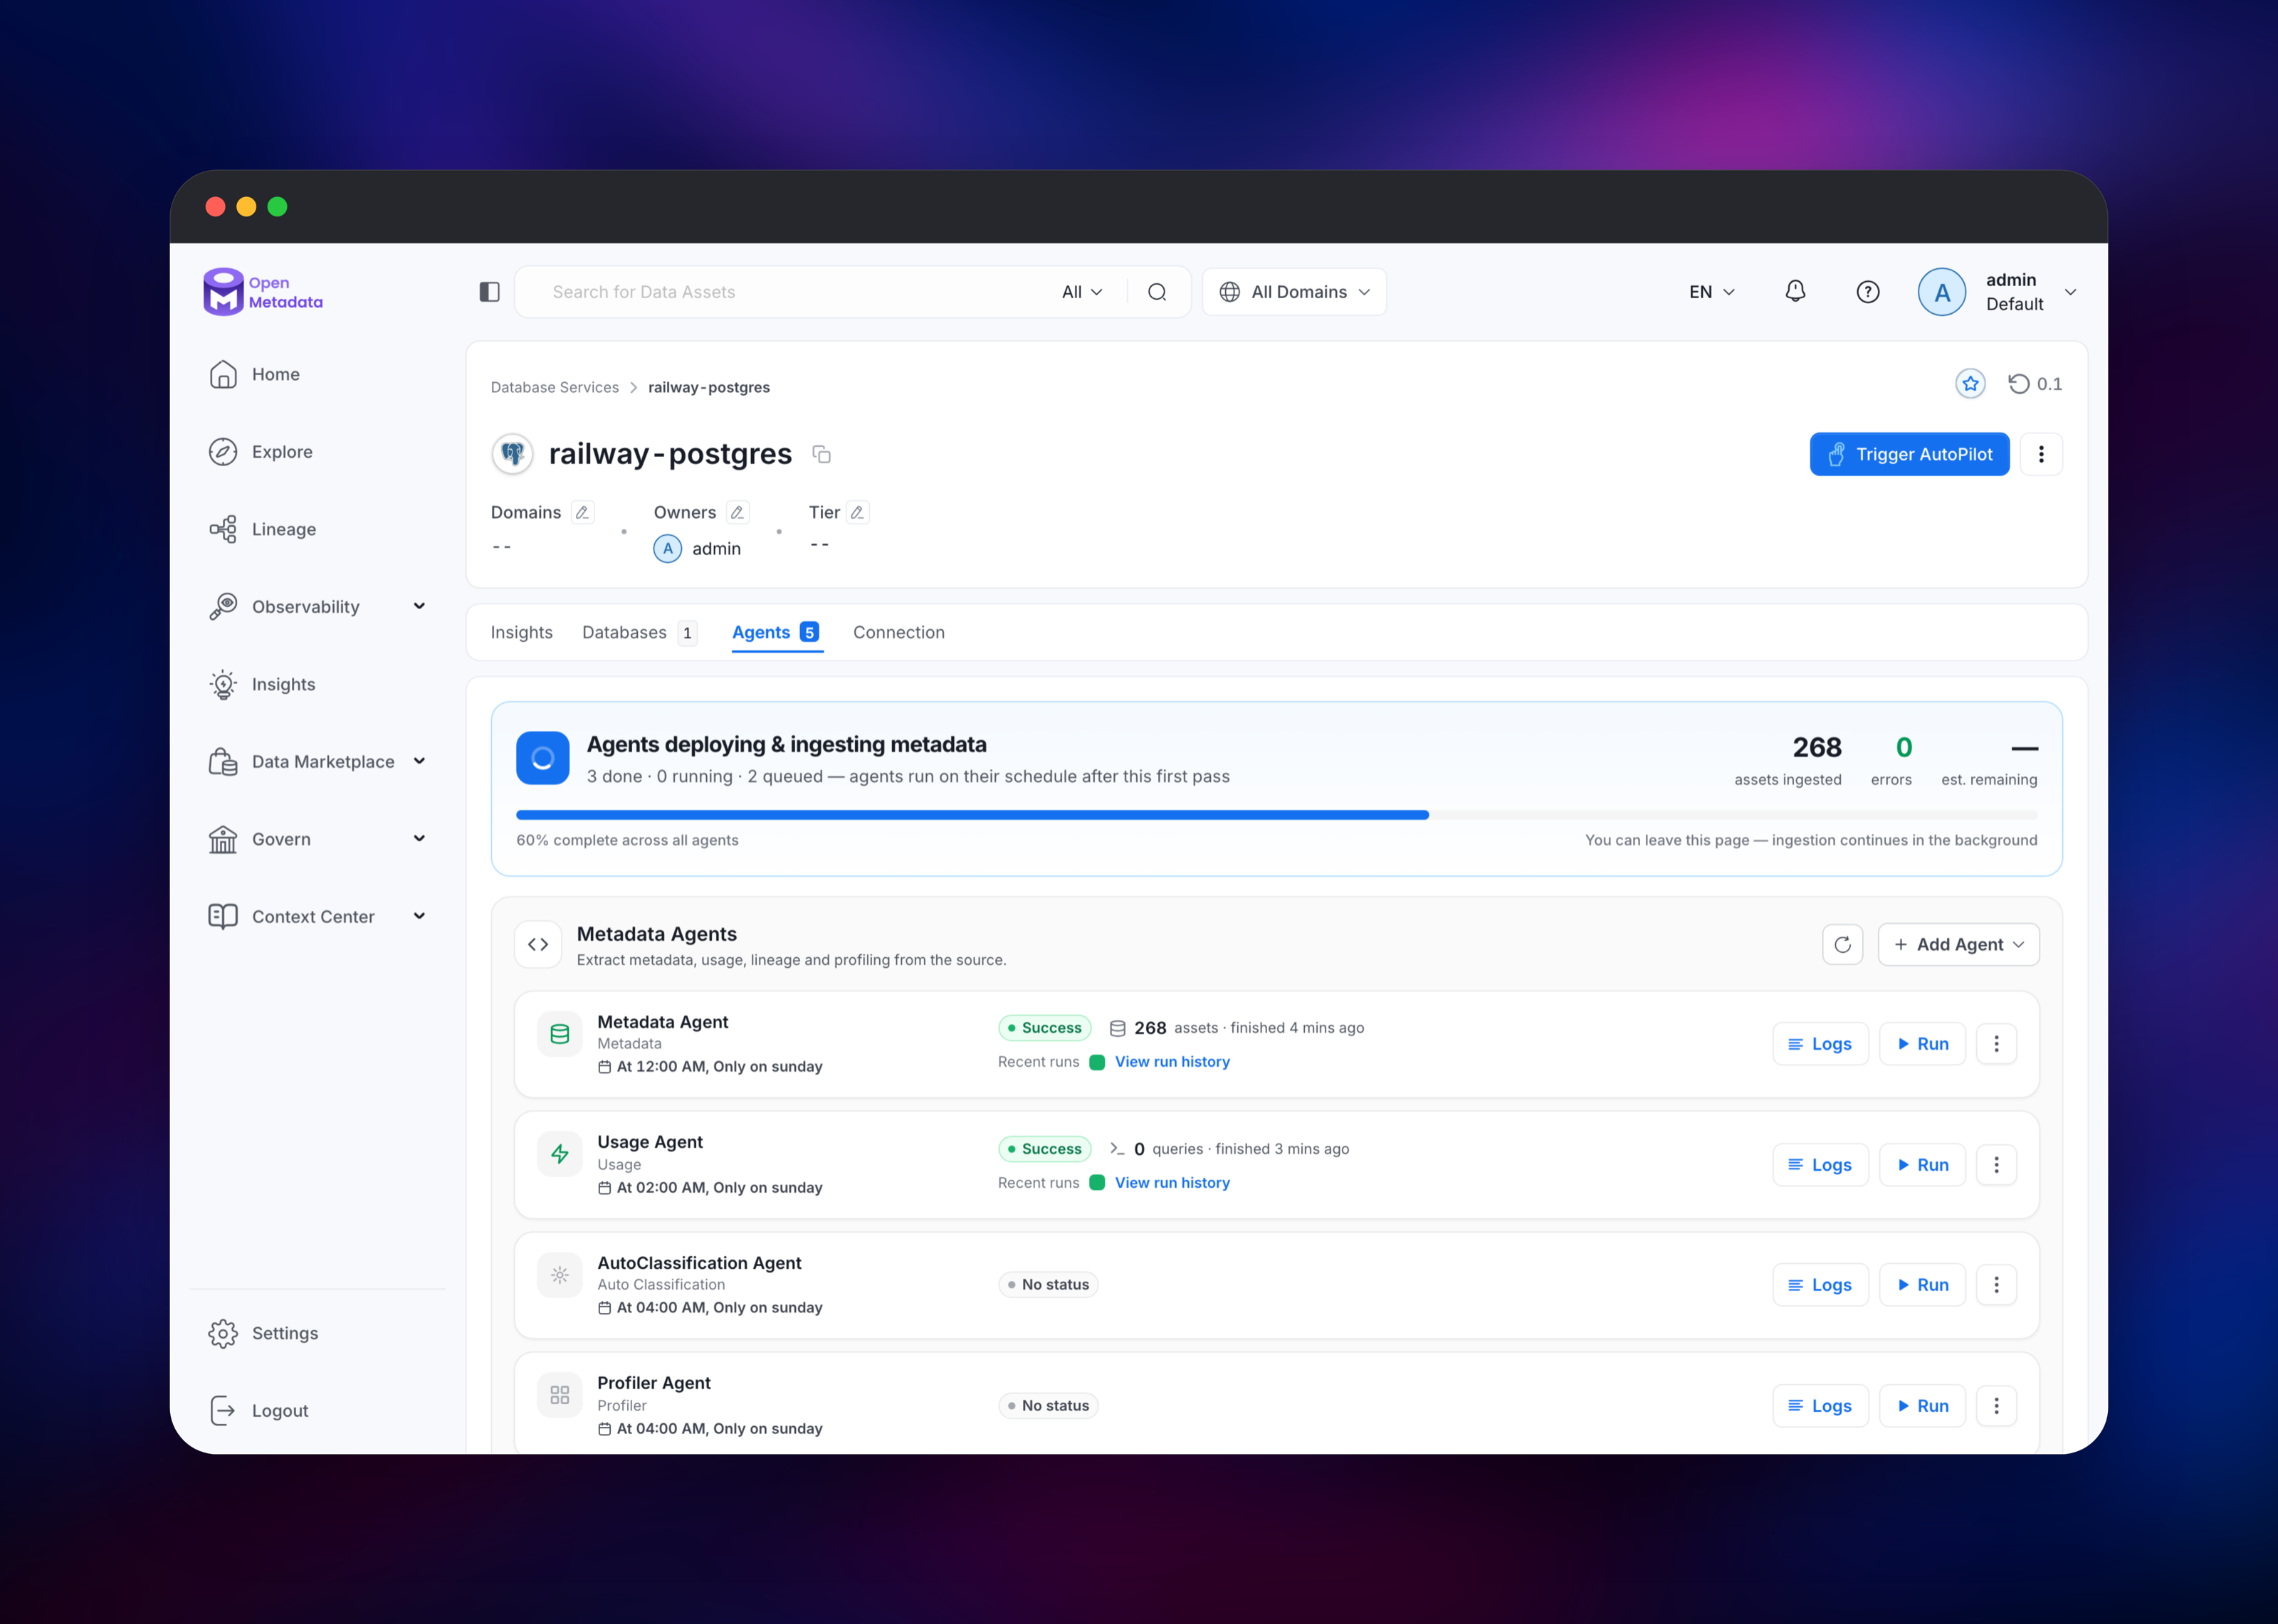
Task: Open Explore in sidebar
Action: pyautogui.click(x=260, y=452)
